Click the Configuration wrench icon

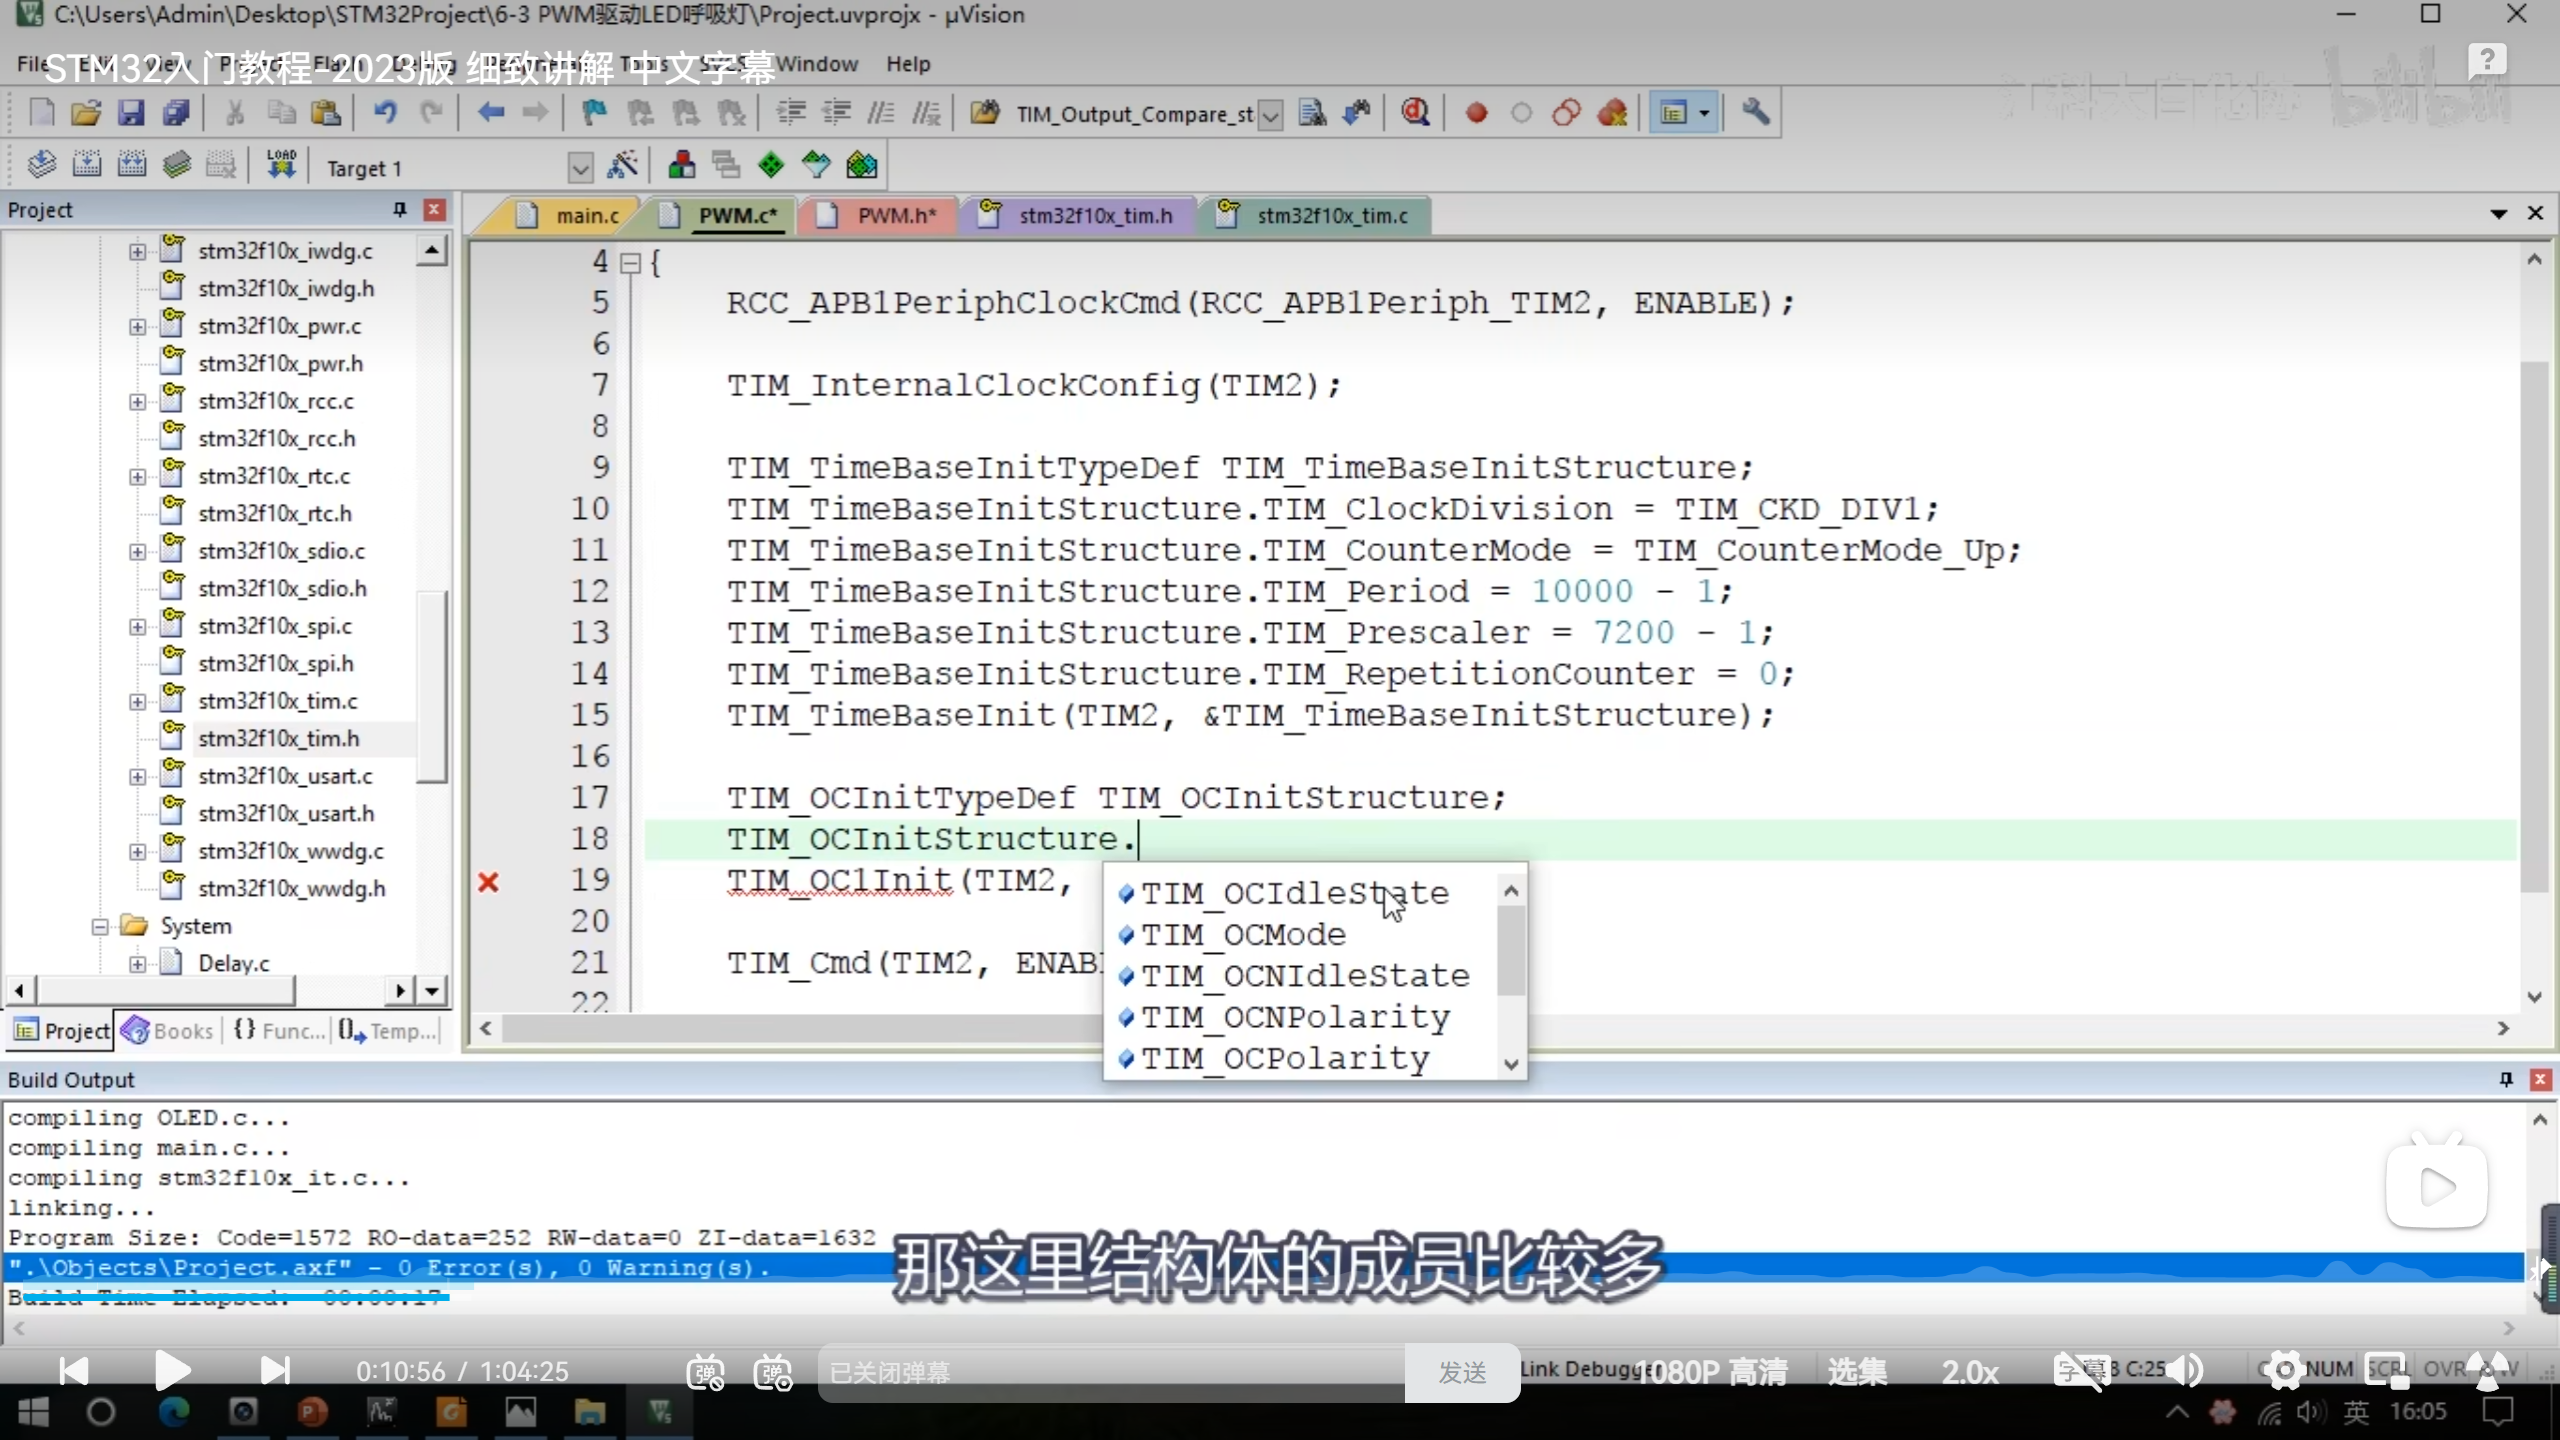[x=1755, y=113]
